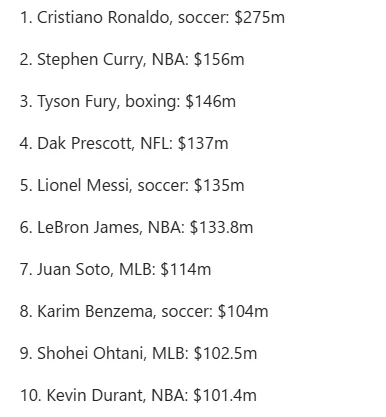Screen dimensions: 386x417
Task: Click the $104m amount for Benzema
Action: pos(243,311)
